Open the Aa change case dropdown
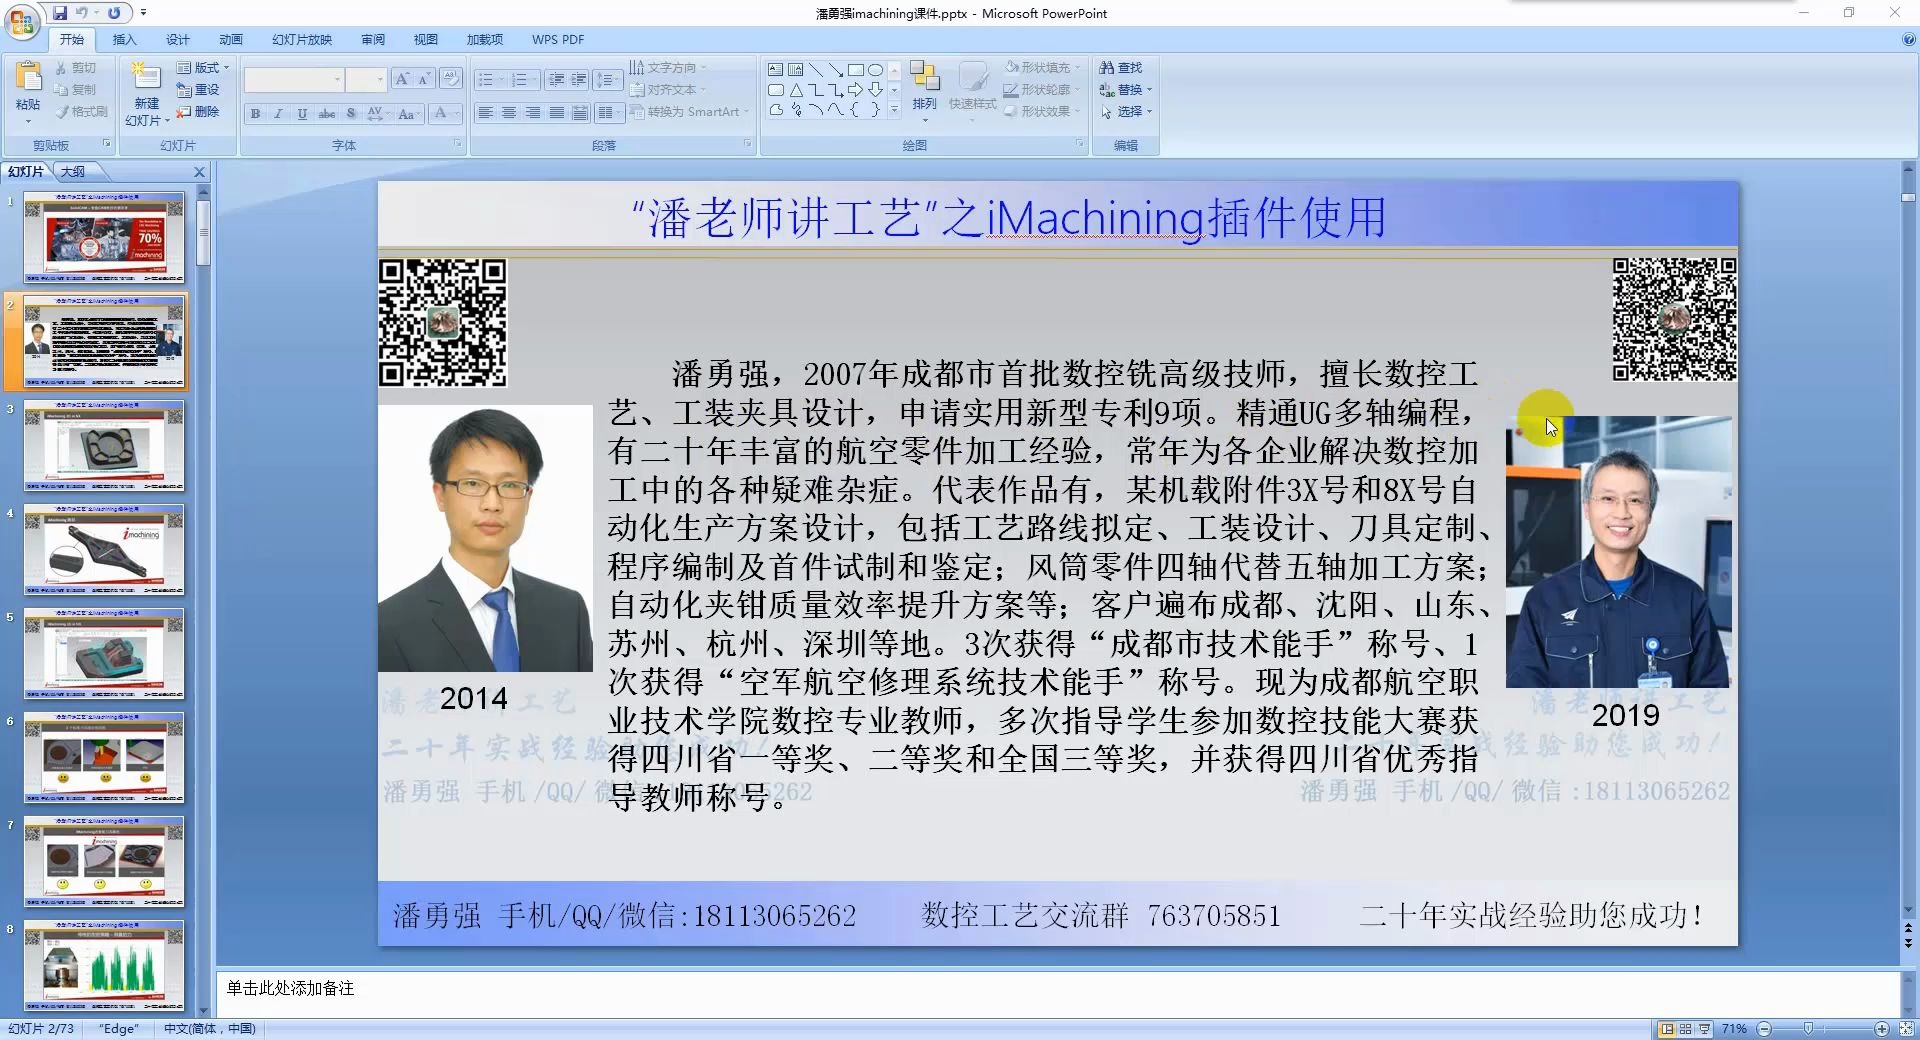 pyautogui.click(x=407, y=113)
